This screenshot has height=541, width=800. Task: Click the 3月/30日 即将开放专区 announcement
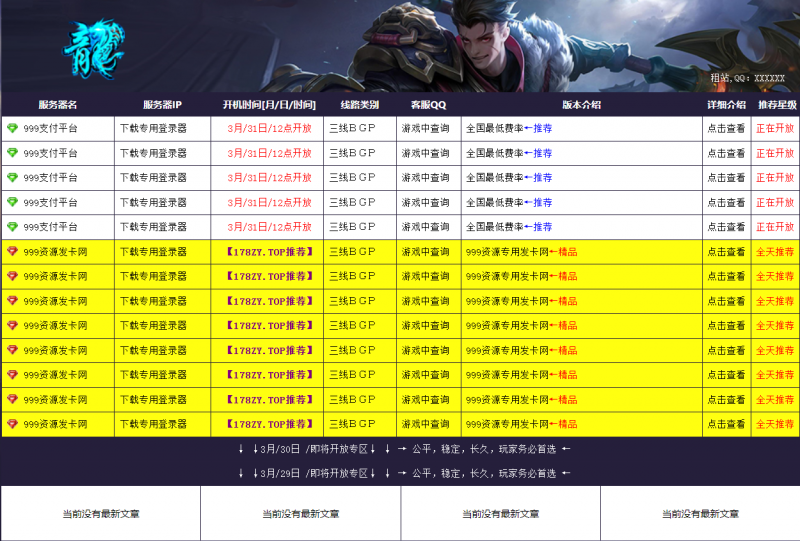tap(404, 449)
